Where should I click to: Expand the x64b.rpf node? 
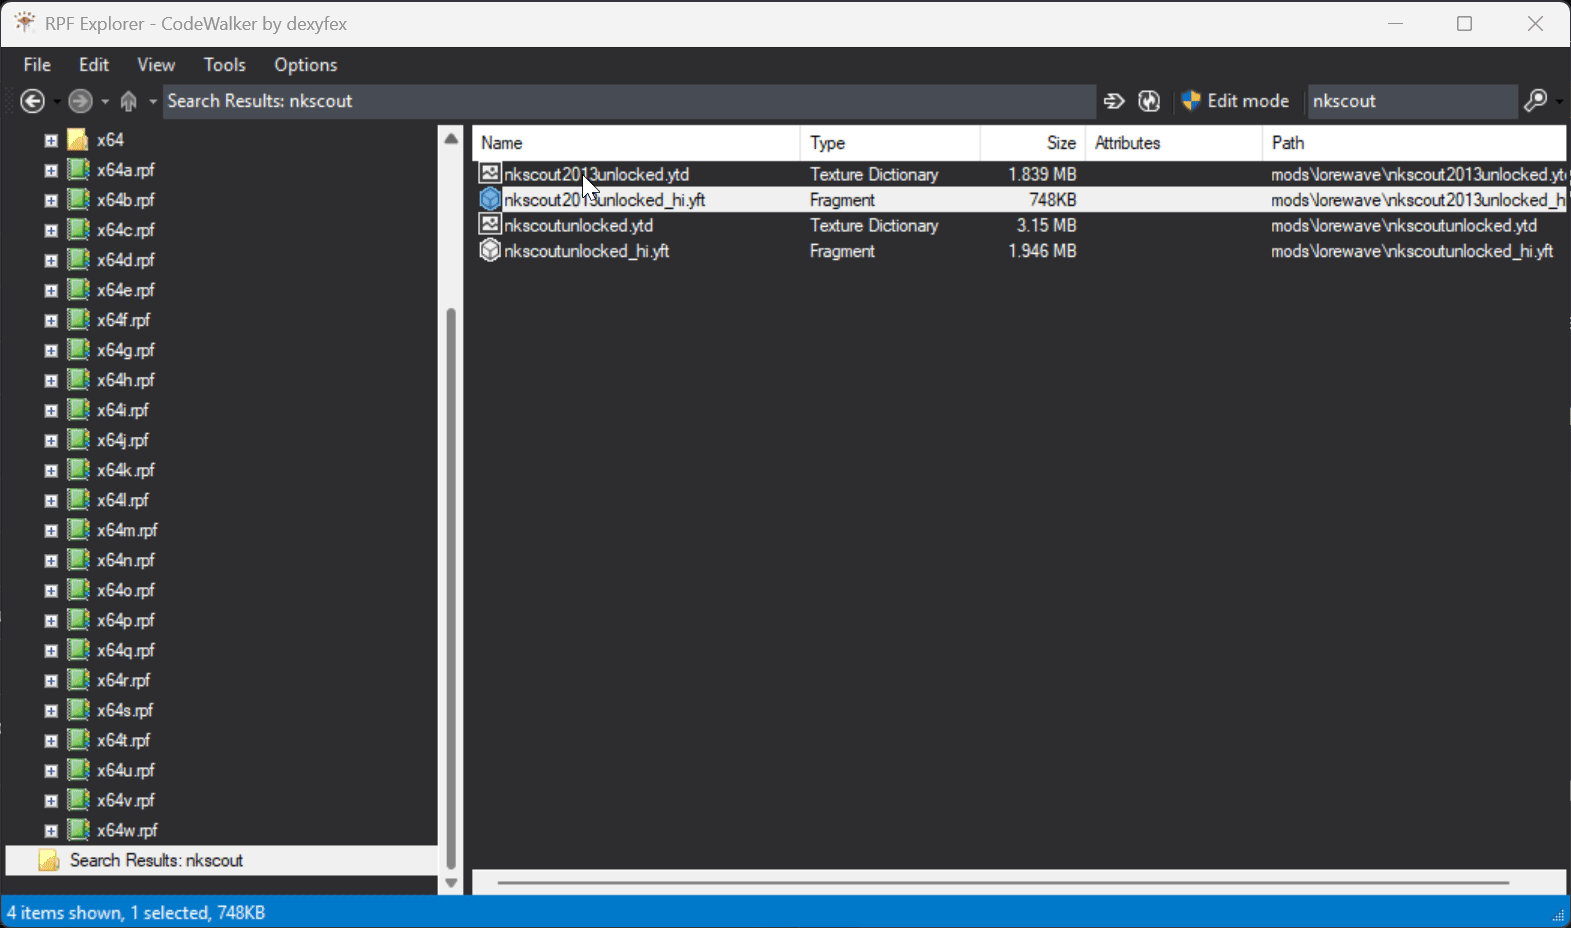point(51,201)
